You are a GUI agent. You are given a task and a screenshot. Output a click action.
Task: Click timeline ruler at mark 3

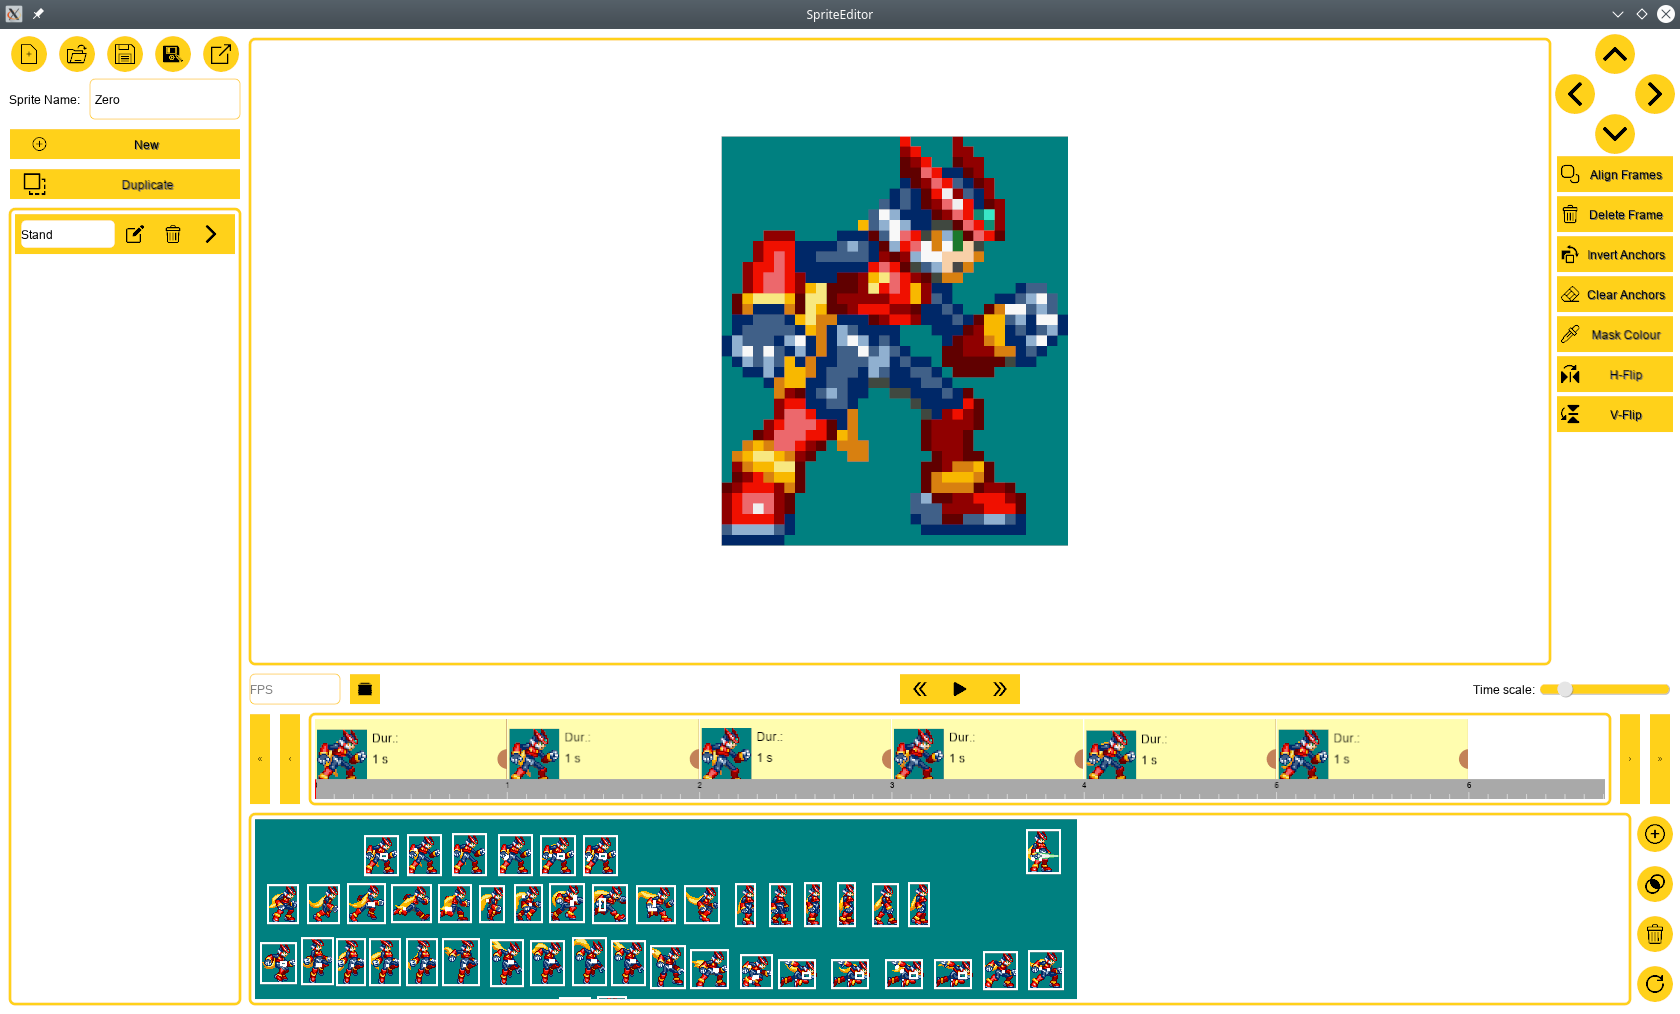click(892, 789)
